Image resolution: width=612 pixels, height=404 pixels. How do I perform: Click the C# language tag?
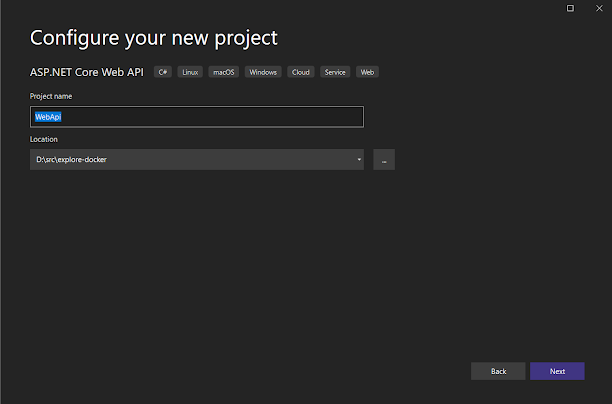(163, 72)
